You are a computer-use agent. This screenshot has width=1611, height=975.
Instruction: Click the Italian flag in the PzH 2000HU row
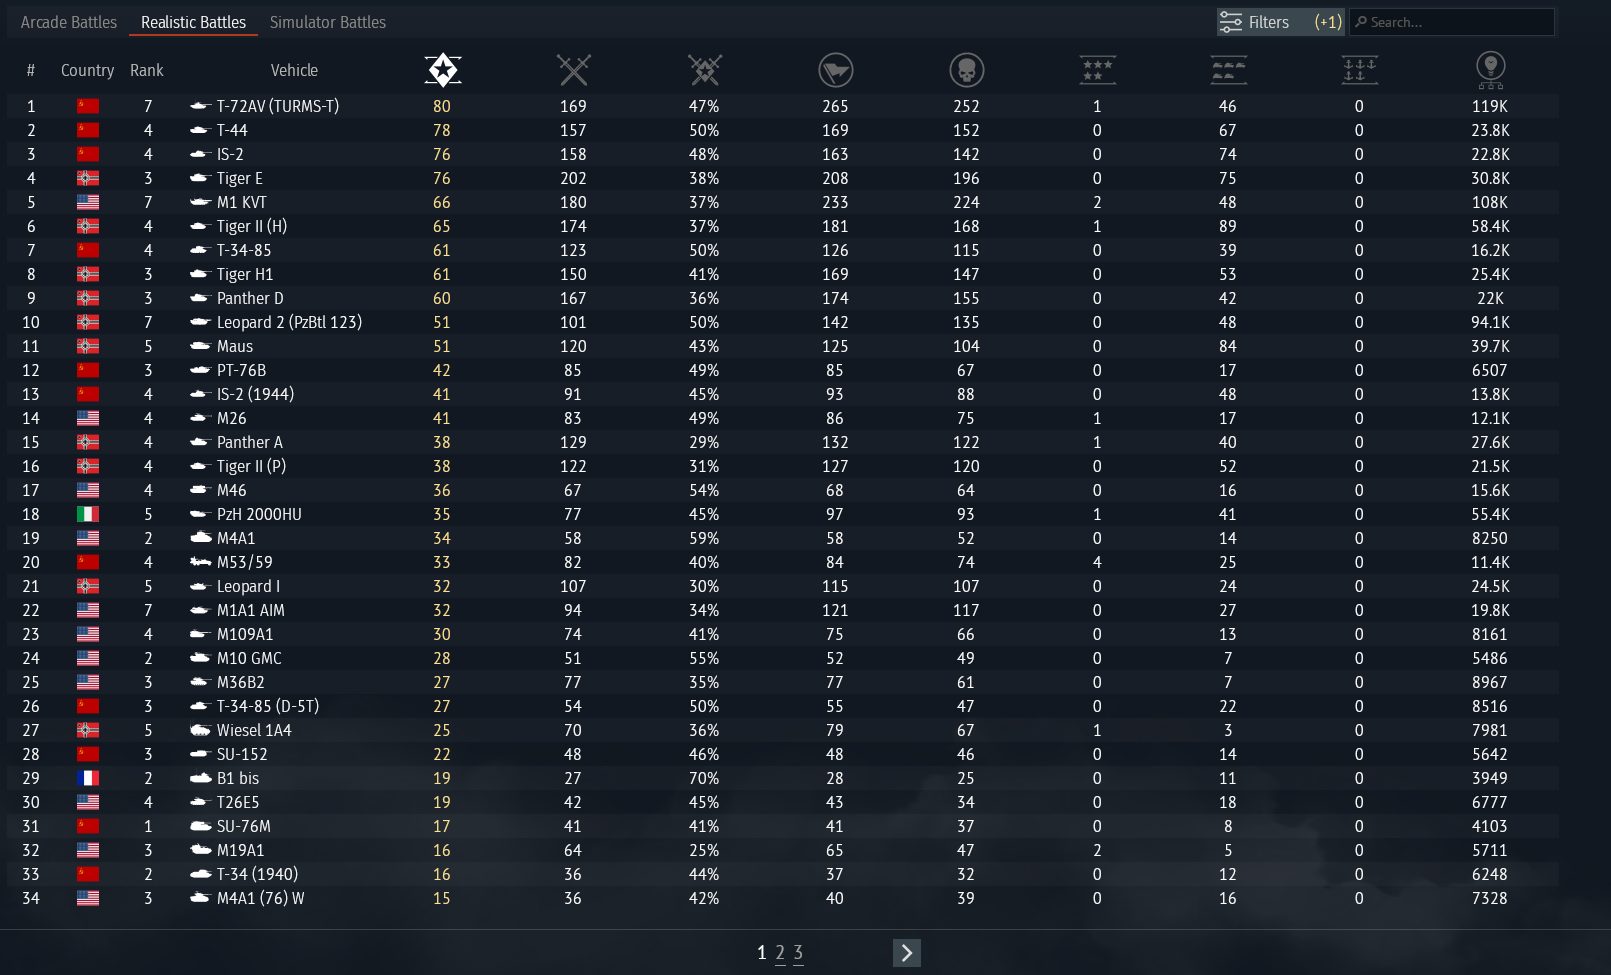tap(88, 514)
